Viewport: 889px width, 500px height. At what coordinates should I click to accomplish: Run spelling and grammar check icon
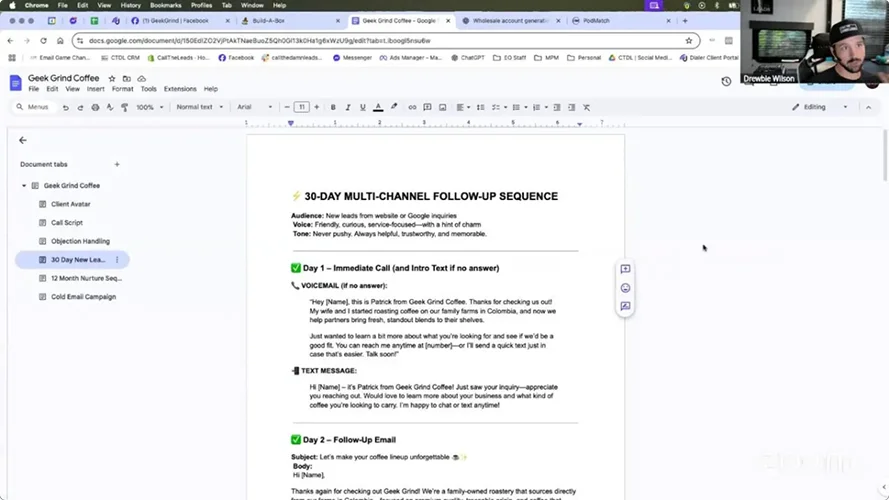tap(110, 107)
